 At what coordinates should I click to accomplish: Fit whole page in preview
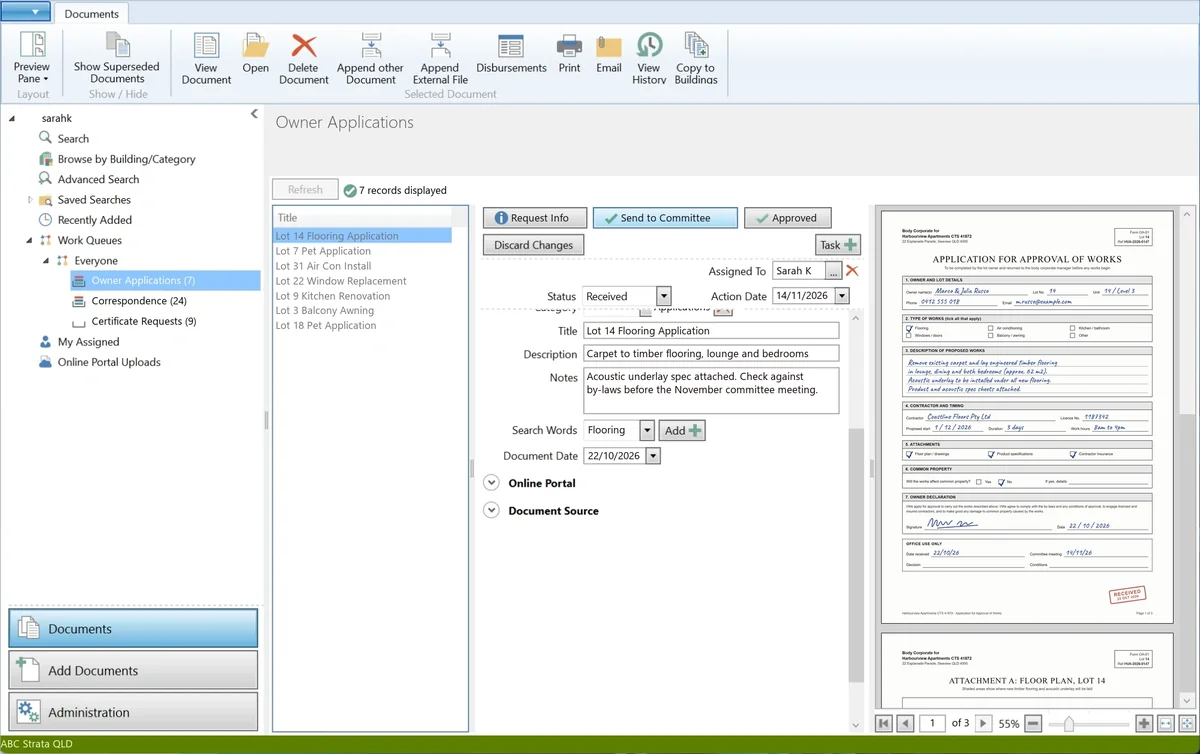coord(1187,723)
